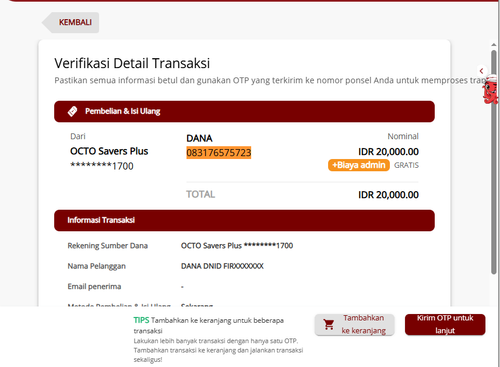The width and height of the screenshot is (500, 367).
Task: Click the GRATIS admin fee text
Action: [x=406, y=165]
